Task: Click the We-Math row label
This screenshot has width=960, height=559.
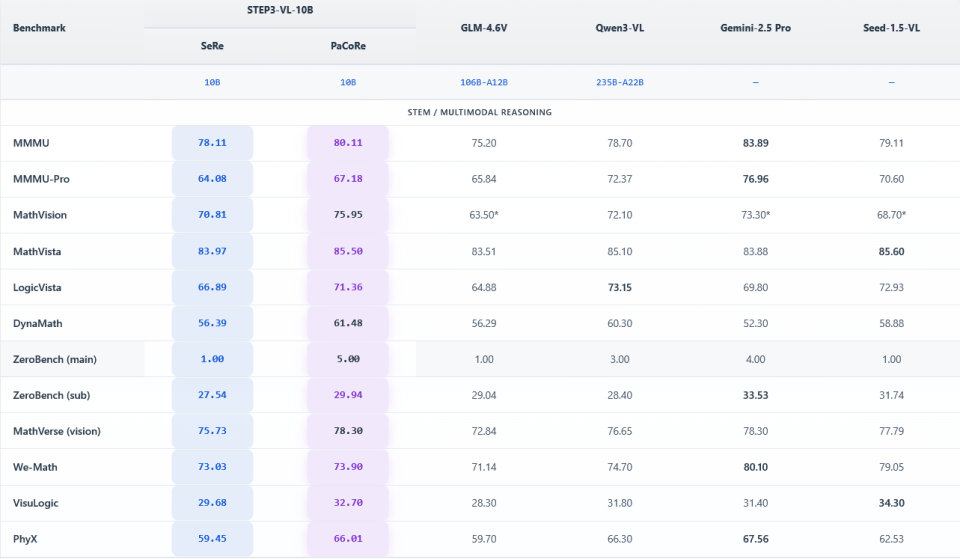Action: [x=35, y=467]
